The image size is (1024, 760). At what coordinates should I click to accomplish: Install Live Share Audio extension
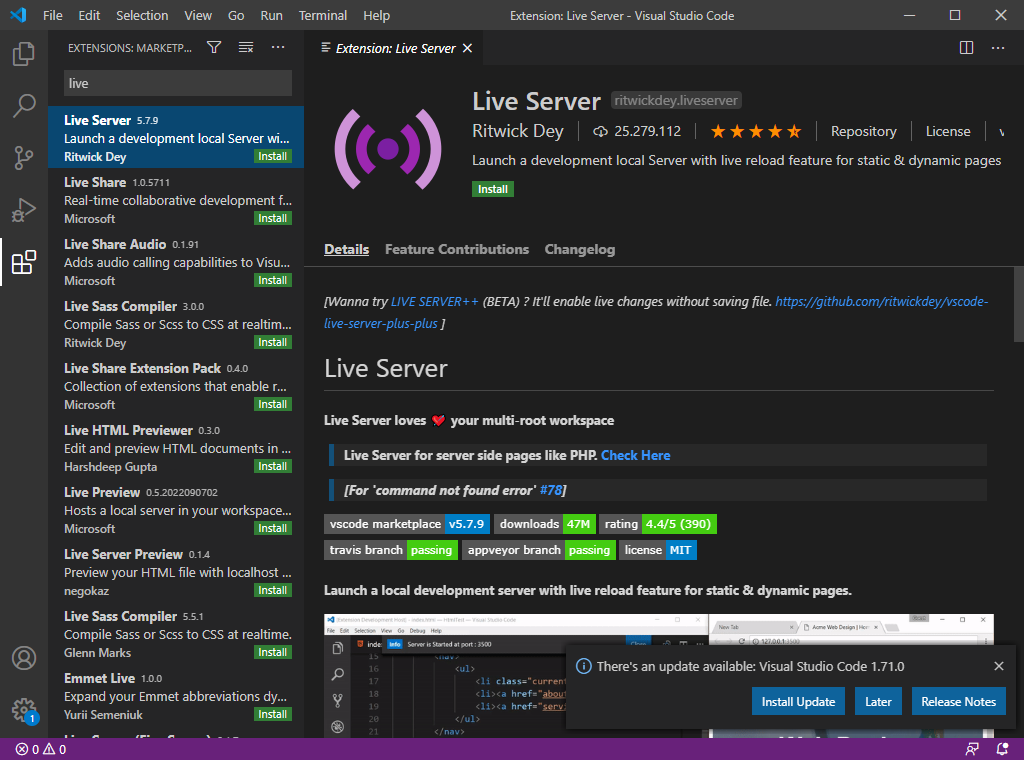point(272,281)
